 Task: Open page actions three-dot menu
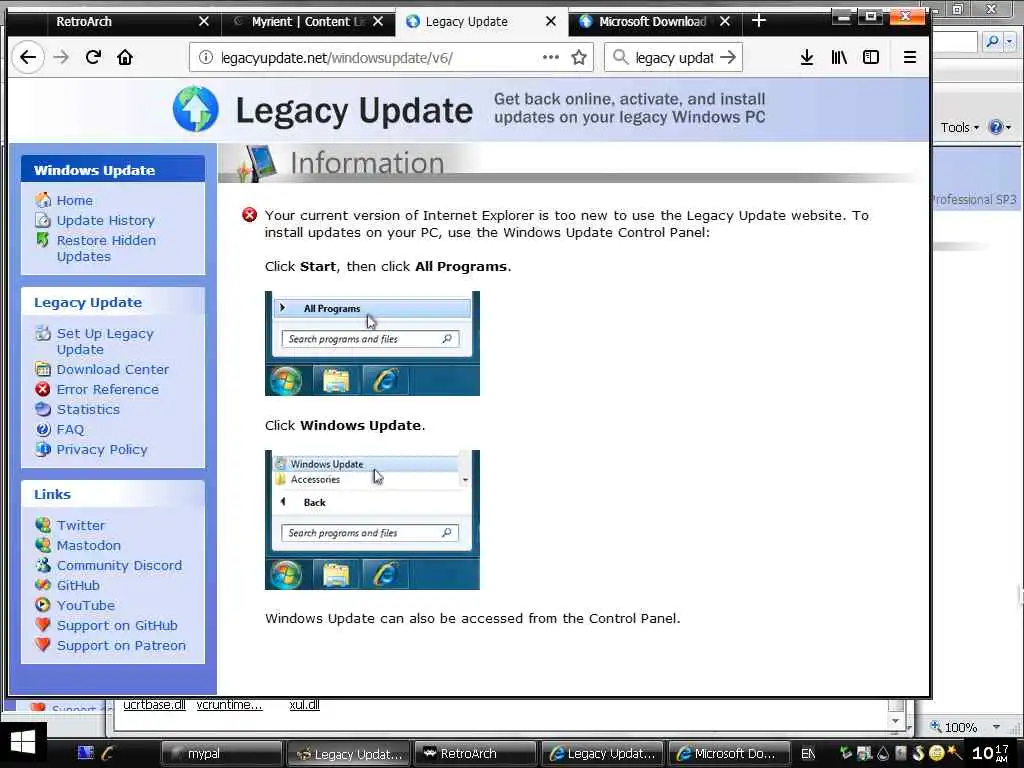click(551, 57)
